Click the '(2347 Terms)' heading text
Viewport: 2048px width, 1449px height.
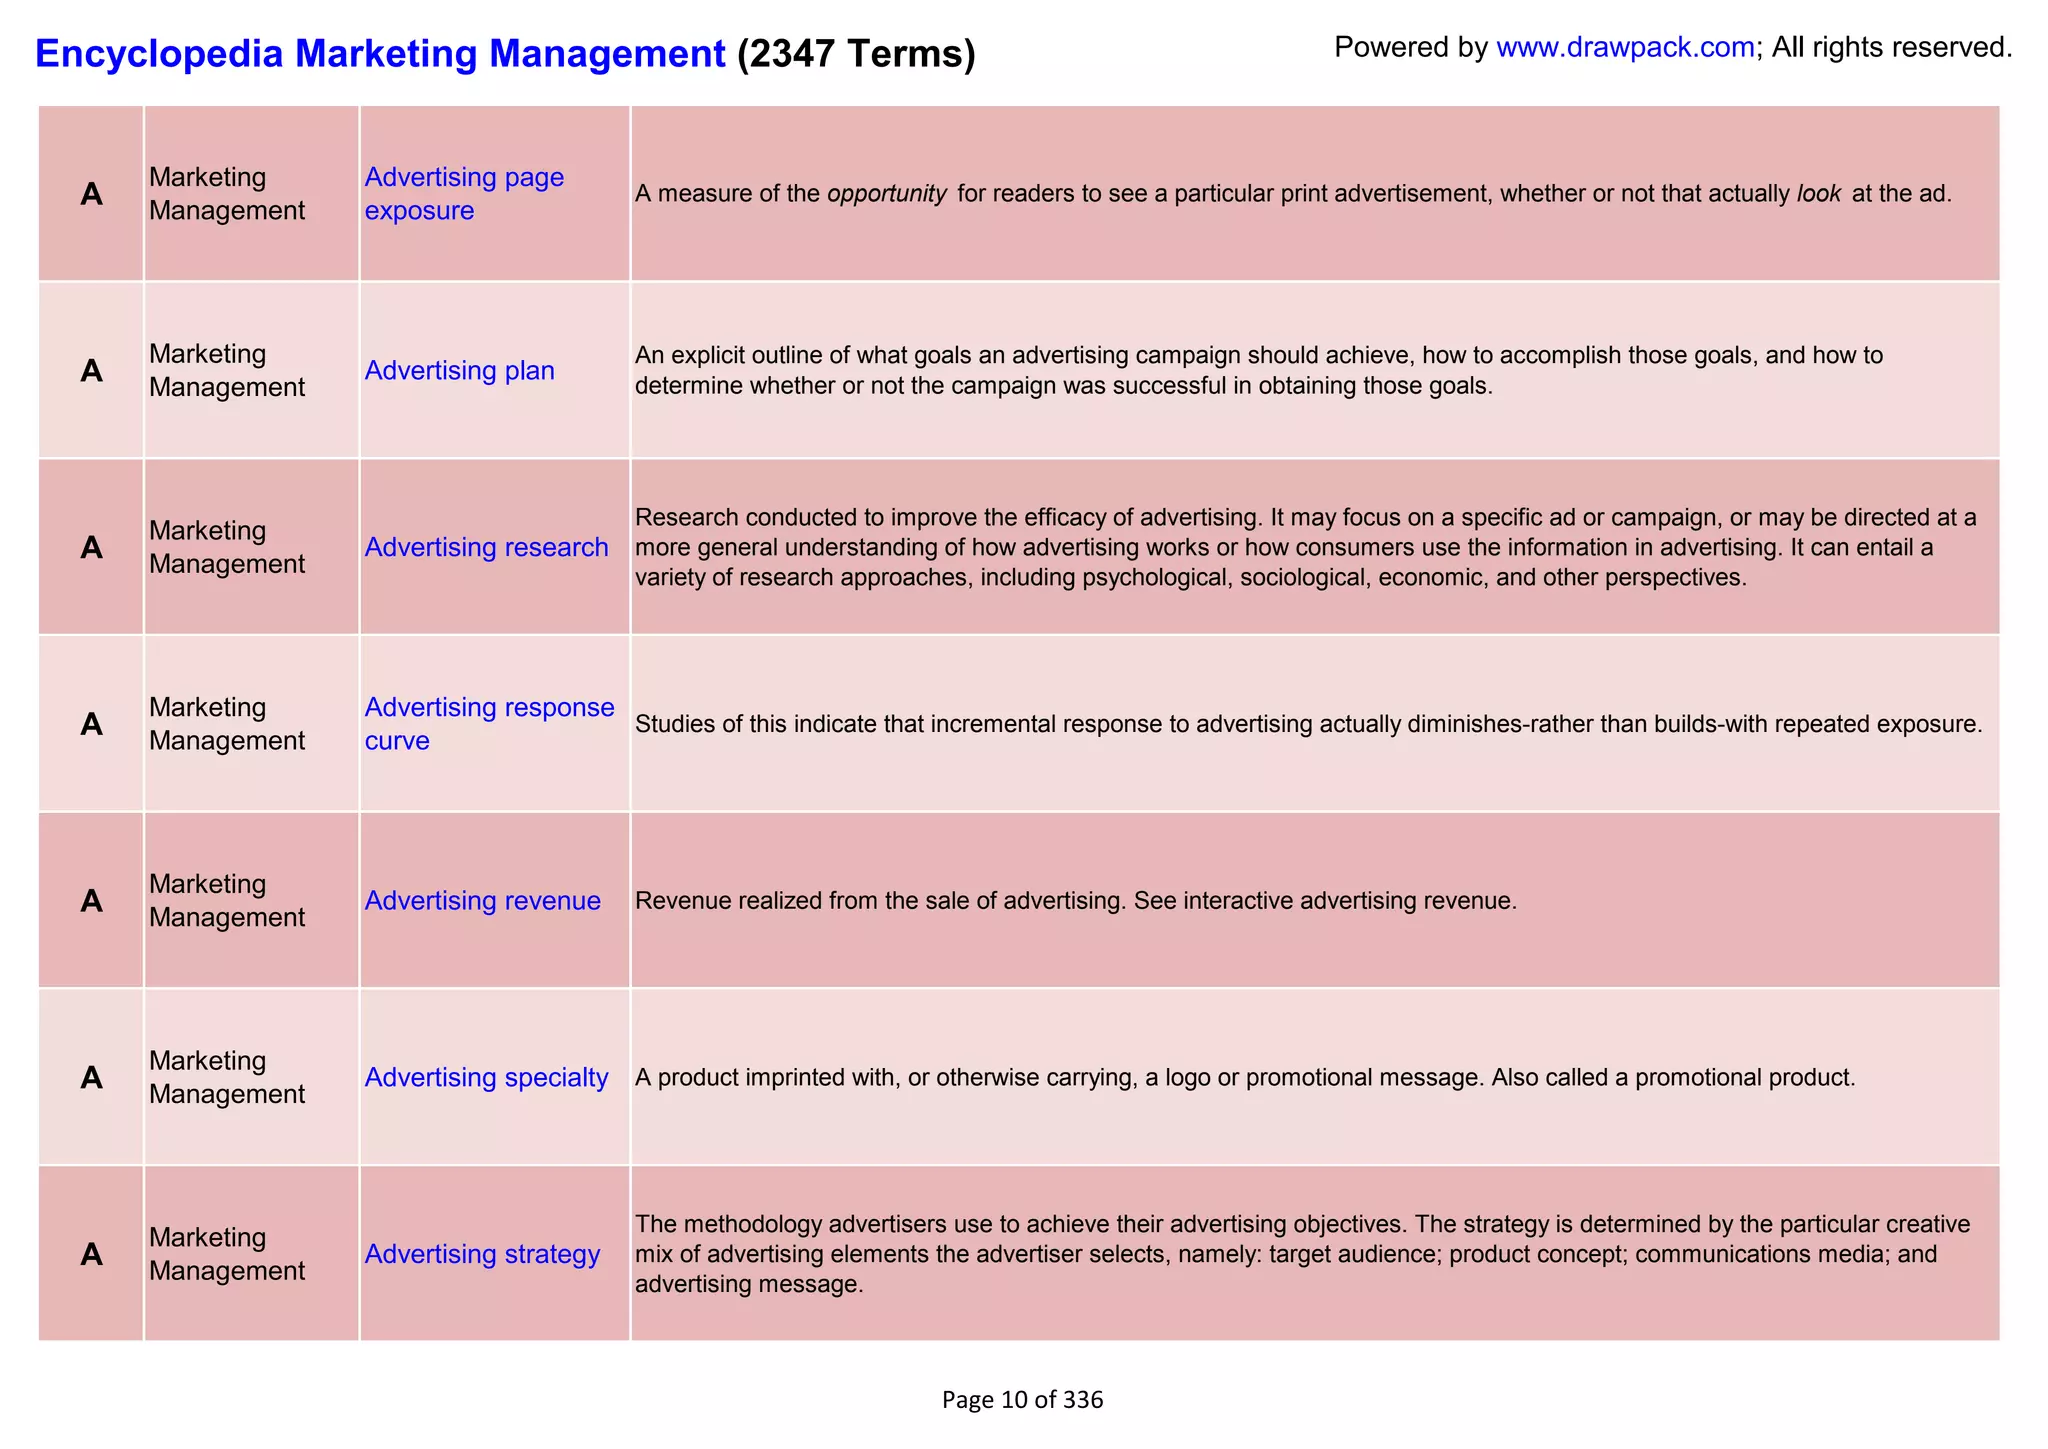coord(856,53)
